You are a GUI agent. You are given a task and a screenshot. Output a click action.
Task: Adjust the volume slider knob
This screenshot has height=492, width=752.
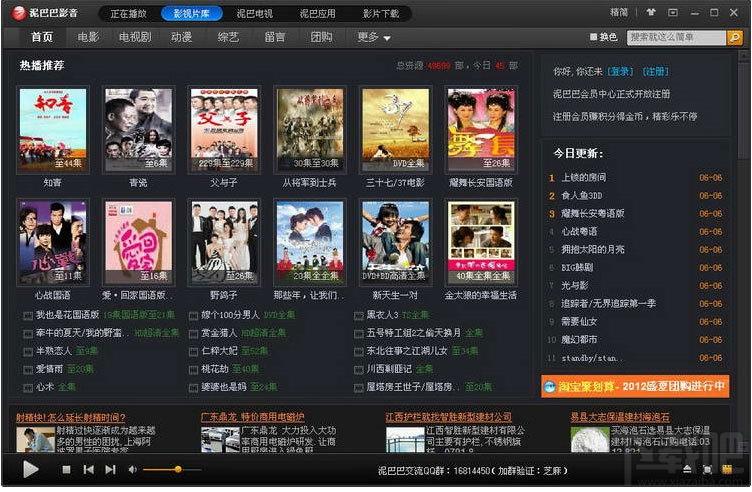[x=178, y=469]
